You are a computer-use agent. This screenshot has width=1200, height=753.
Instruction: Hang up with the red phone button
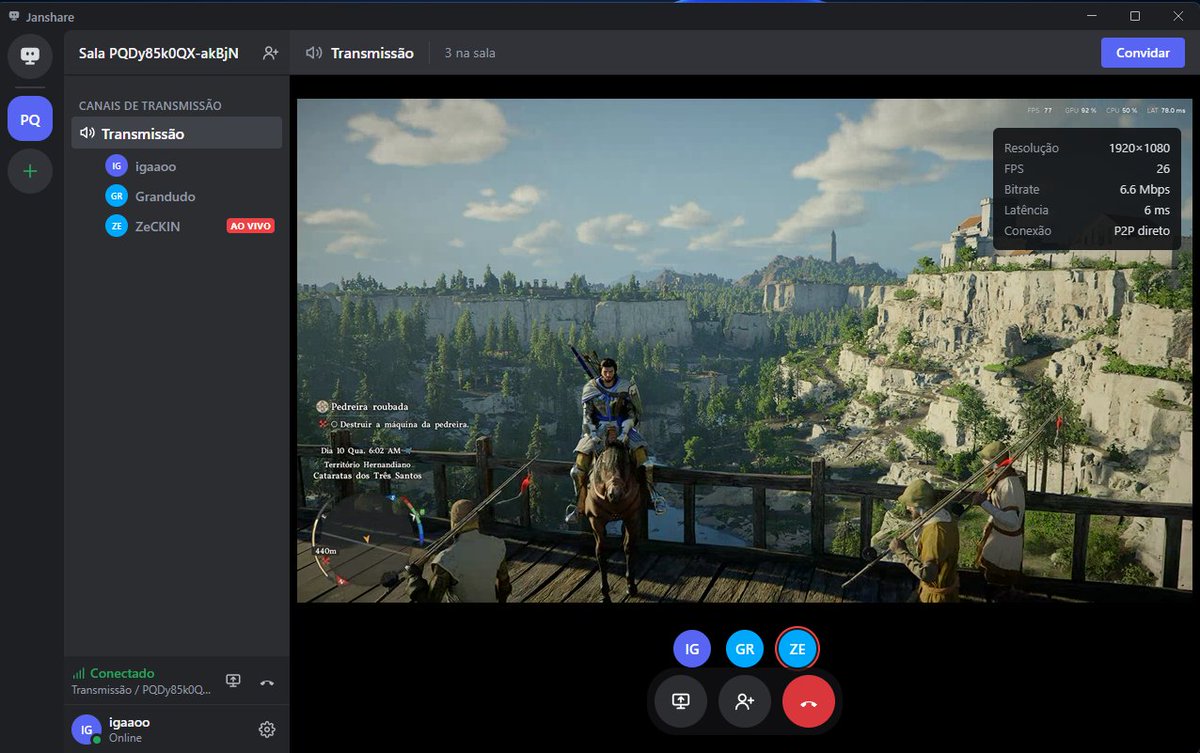tap(808, 701)
